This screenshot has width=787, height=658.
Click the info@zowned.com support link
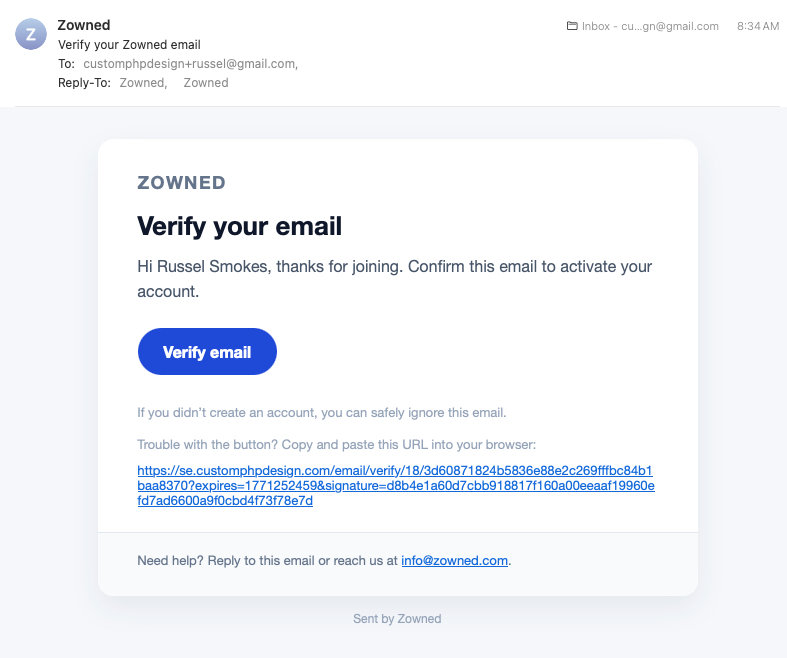[x=455, y=561]
